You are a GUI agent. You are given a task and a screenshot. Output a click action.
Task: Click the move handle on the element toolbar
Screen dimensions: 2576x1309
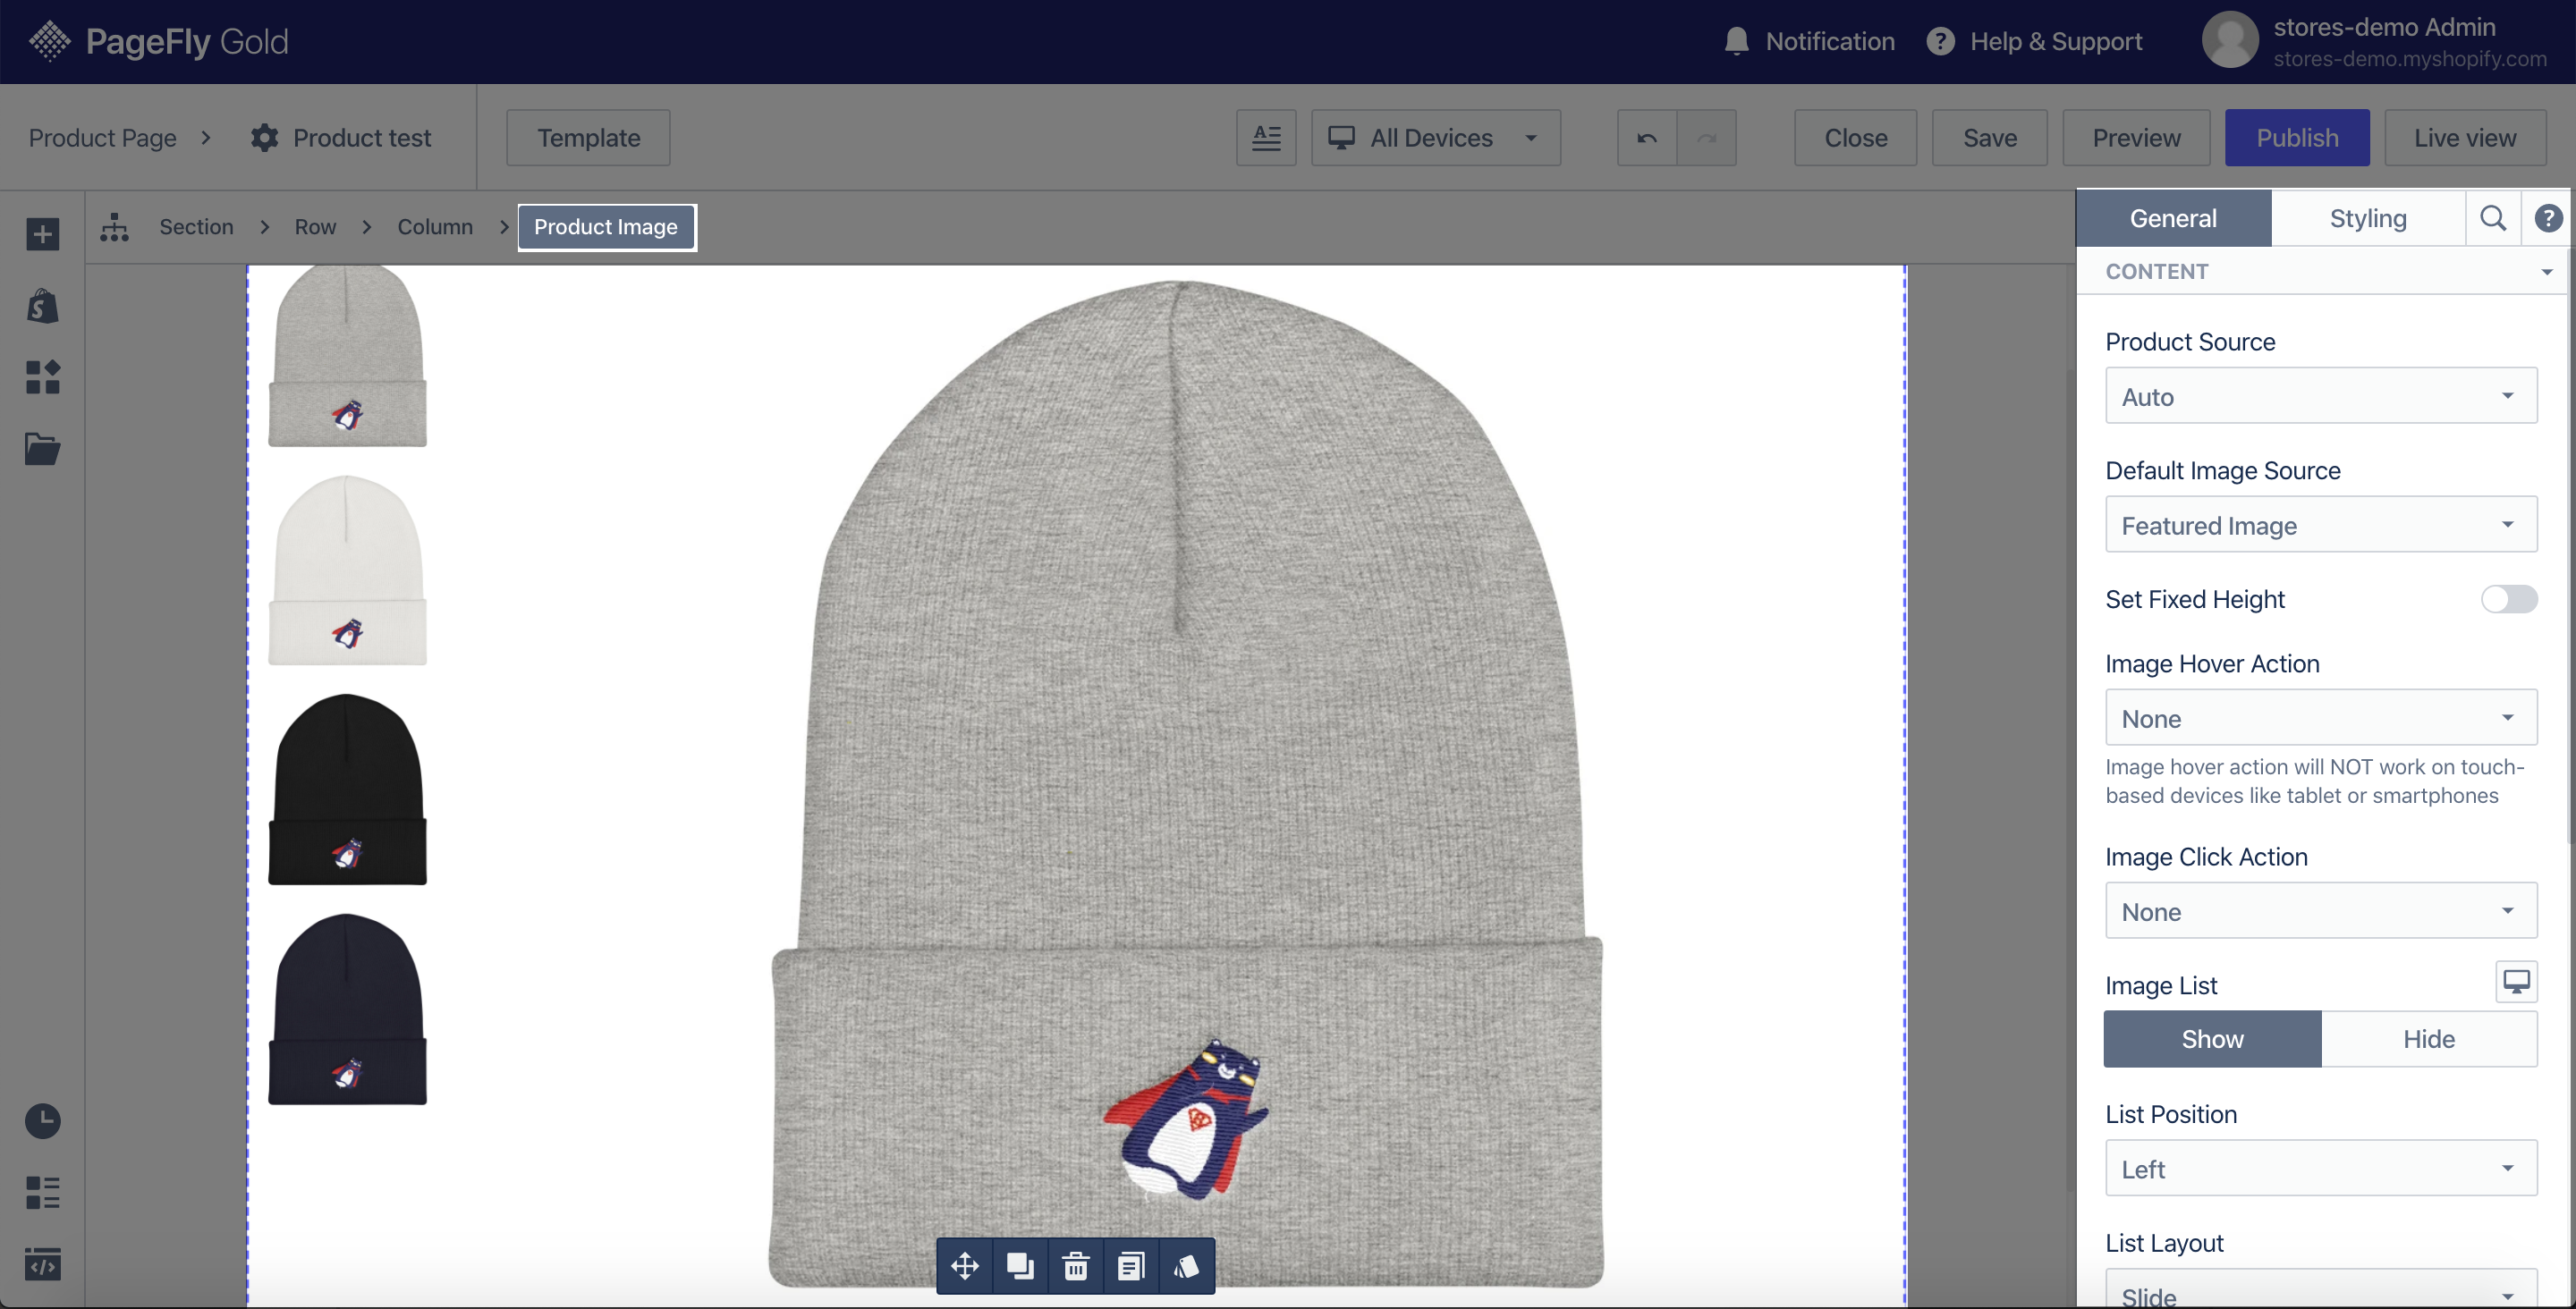(964, 1266)
